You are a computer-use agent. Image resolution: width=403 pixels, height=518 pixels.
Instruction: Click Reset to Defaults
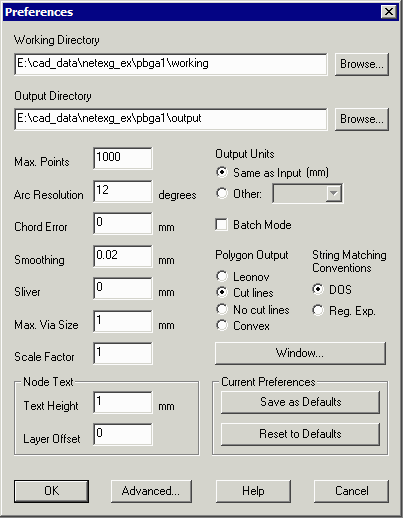tap(300, 434)
